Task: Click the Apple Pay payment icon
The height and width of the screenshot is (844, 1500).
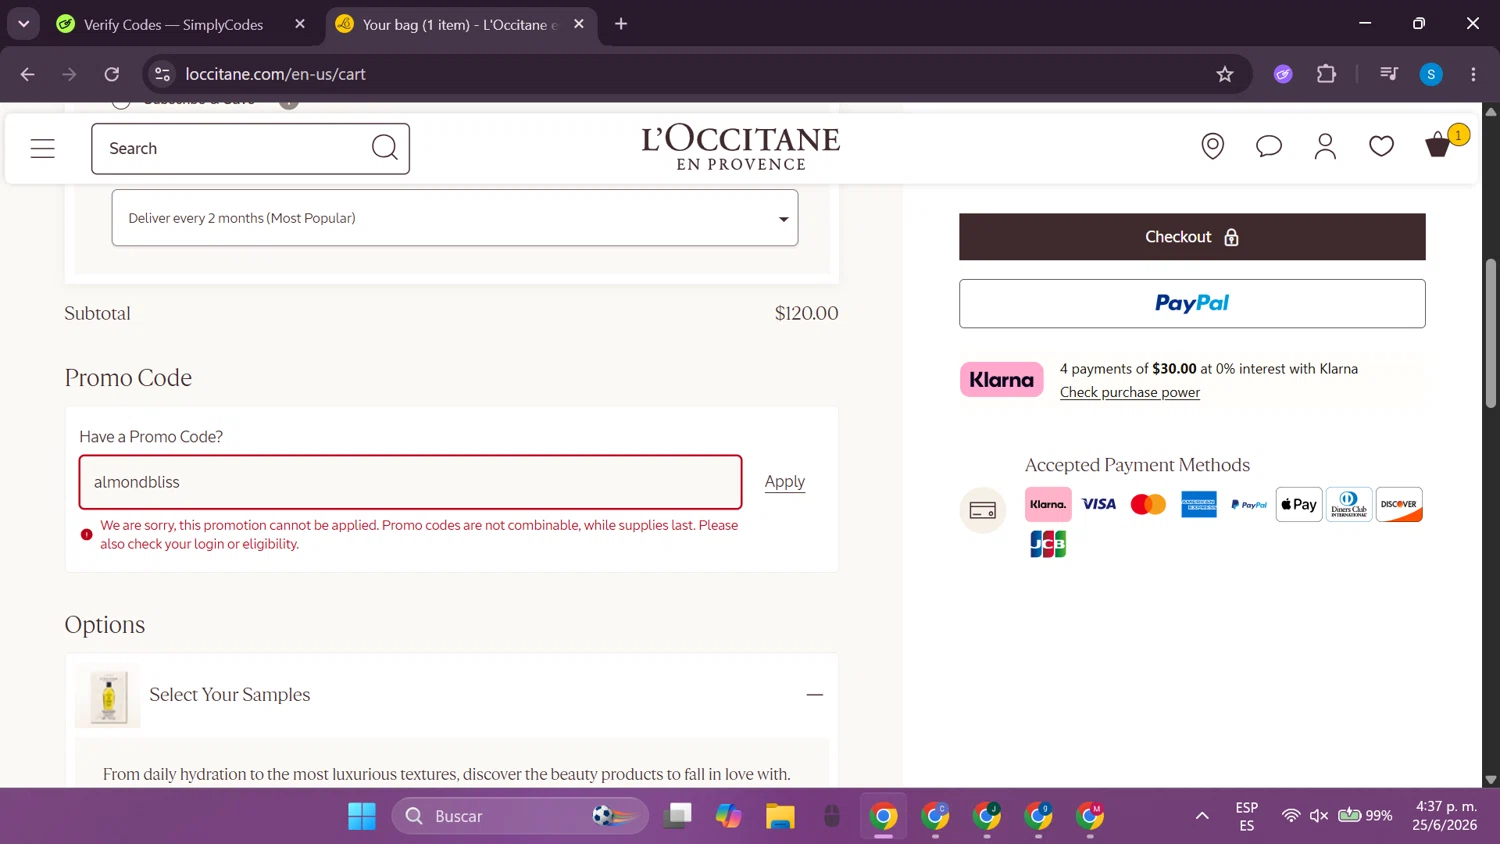Action: [x=1299, y=504]
